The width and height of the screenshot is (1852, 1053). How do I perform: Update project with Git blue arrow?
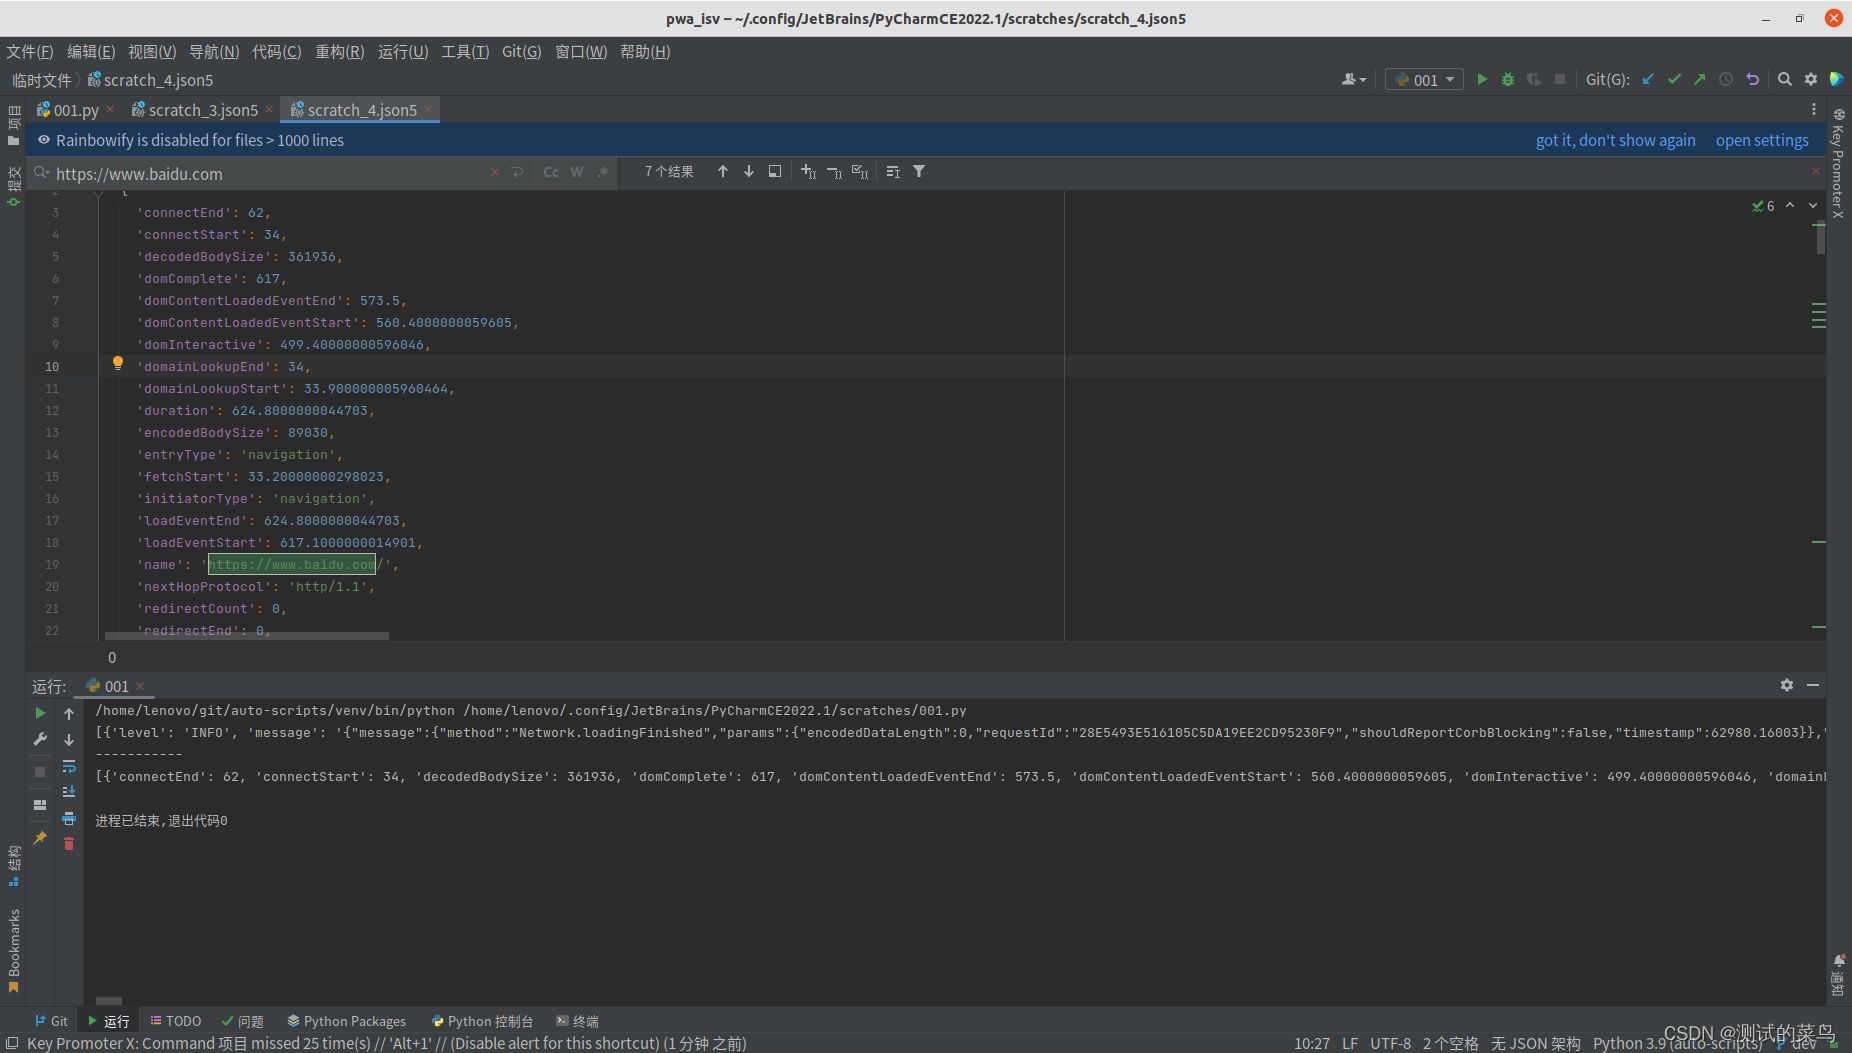pos(1648,79)
